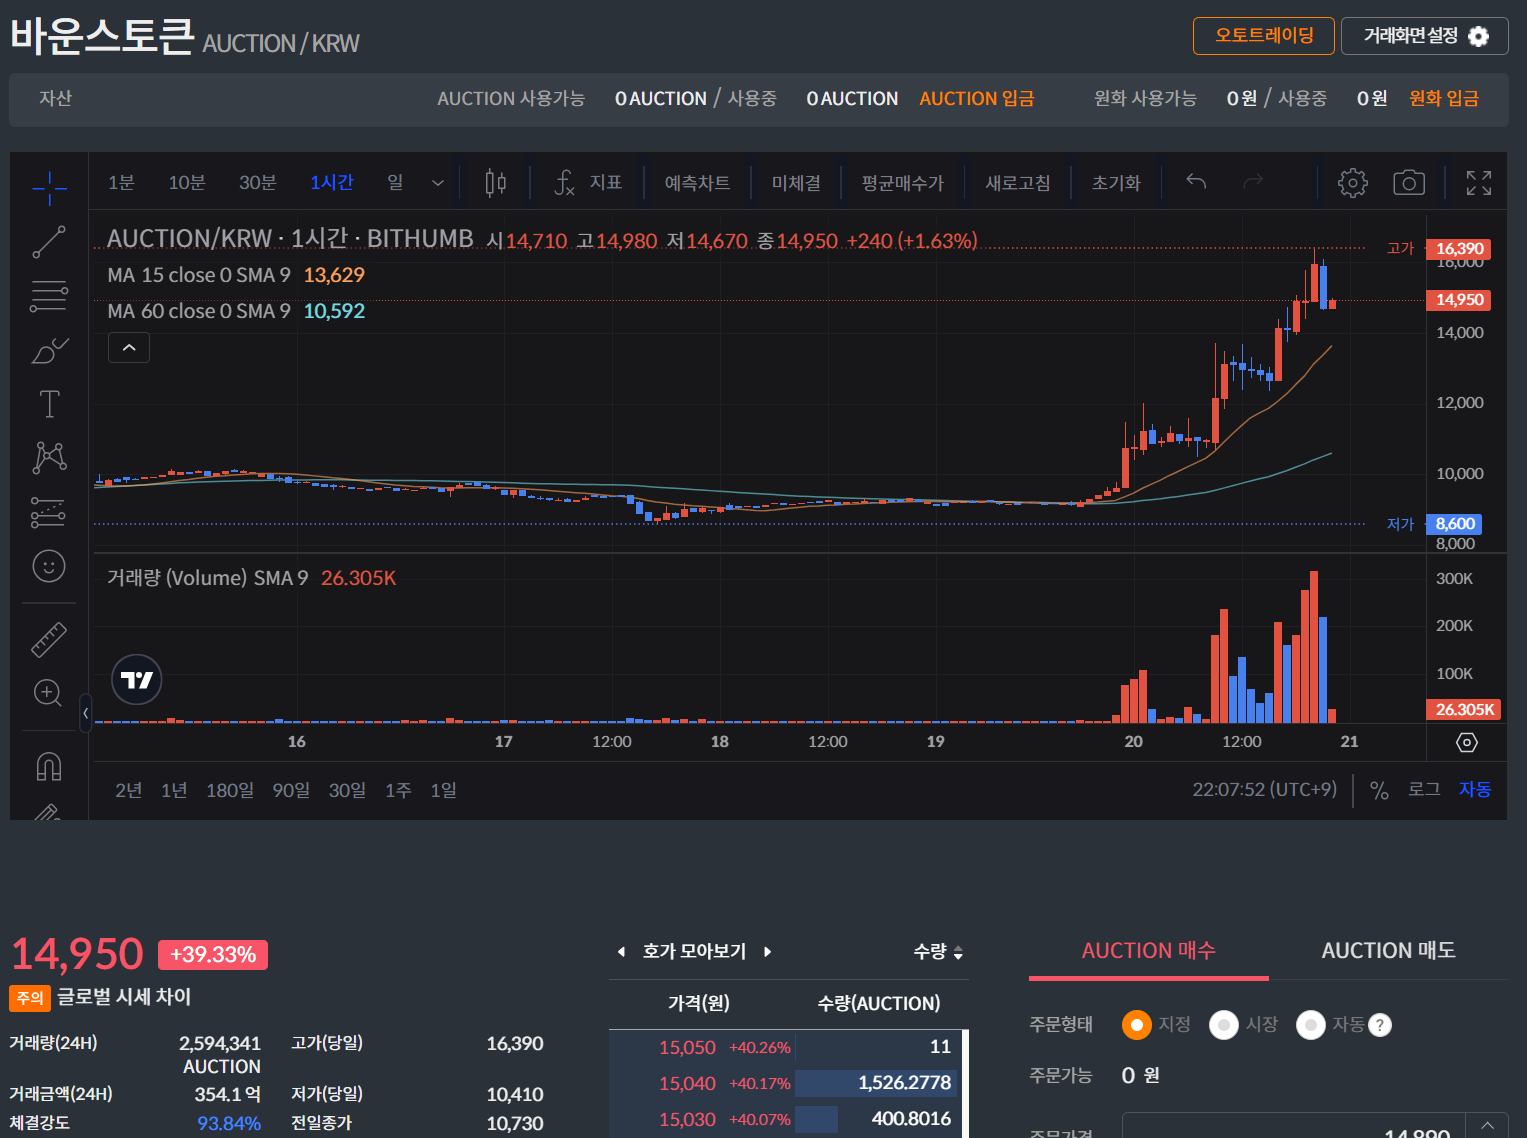Select the 15,040 ask price row
Screen dimensions: 1527x1138
pos(786,1083)
